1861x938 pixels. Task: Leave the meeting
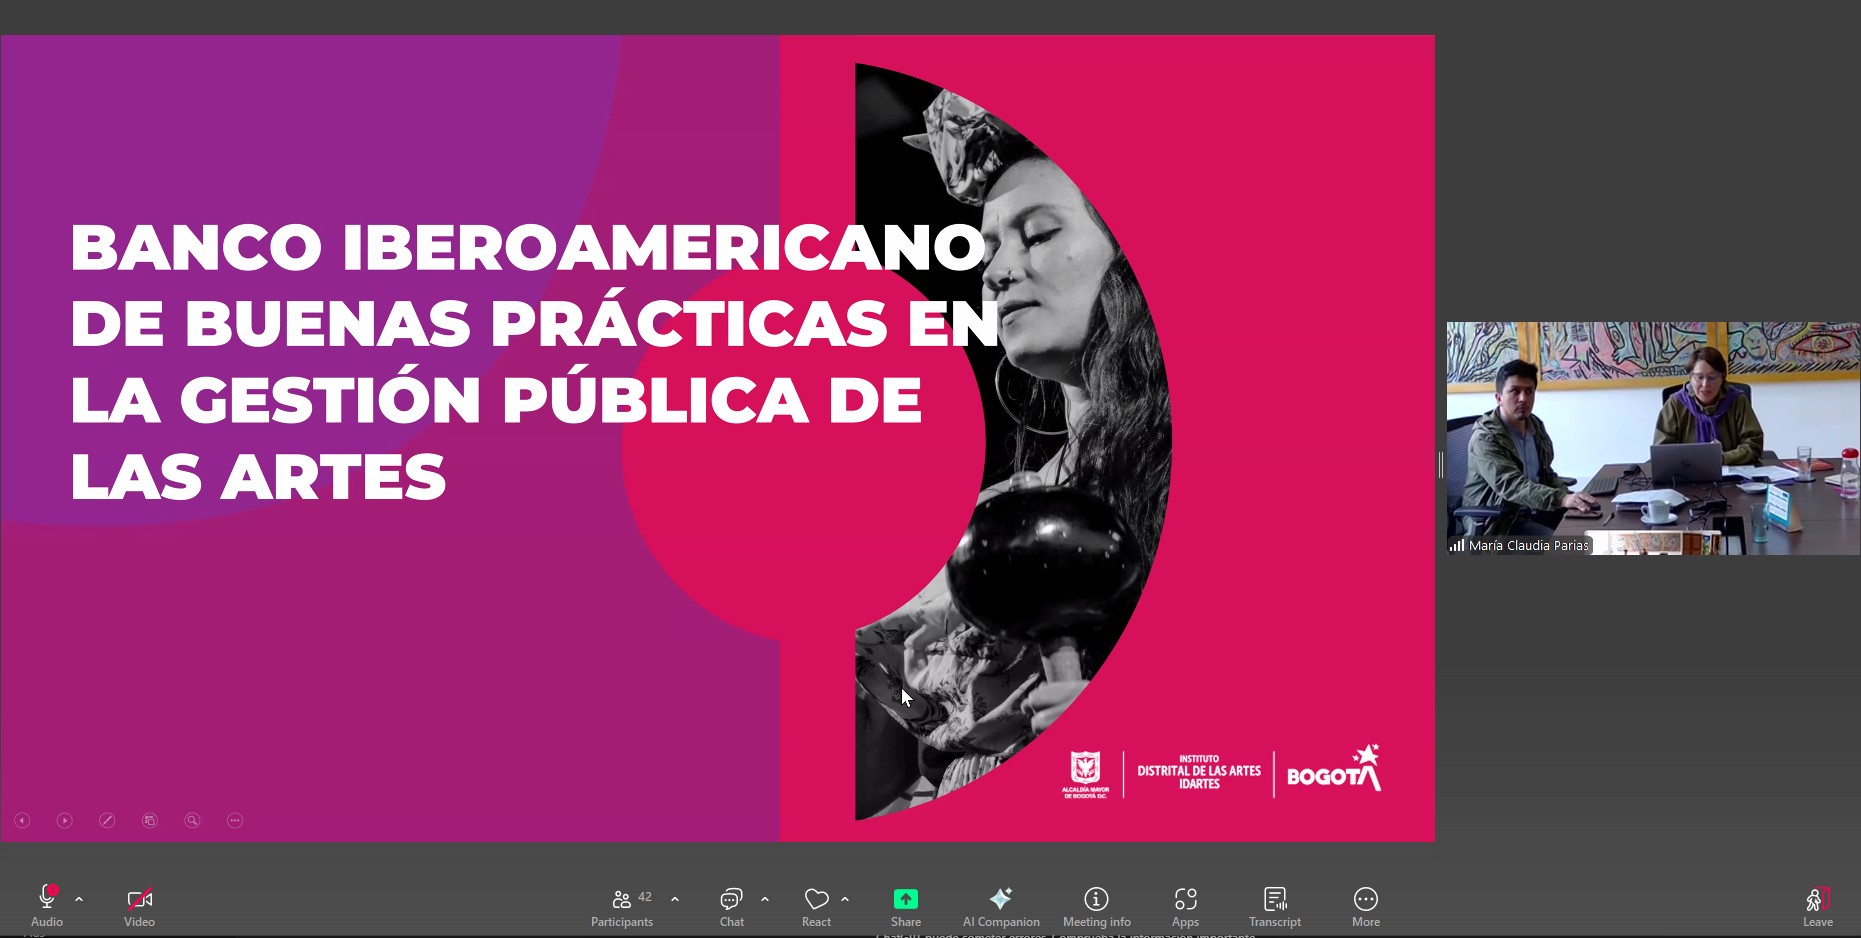pyautogui.click(x=1817, y=900)
